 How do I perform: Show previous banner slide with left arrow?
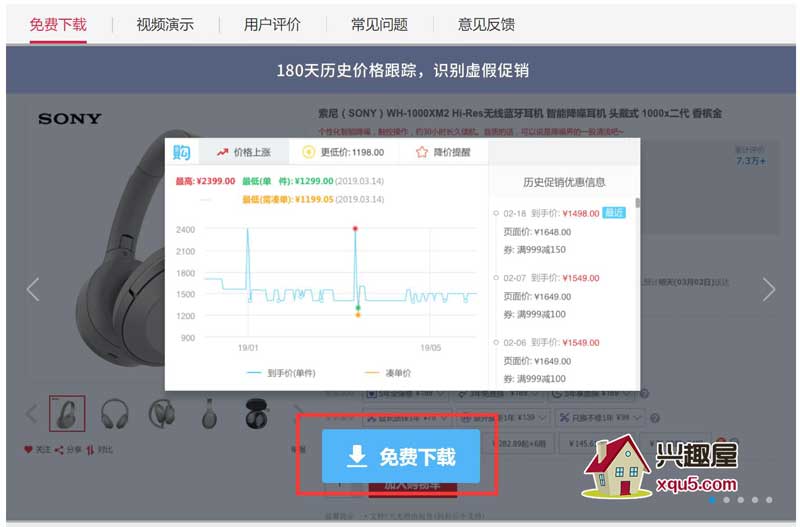click(33, 289)
